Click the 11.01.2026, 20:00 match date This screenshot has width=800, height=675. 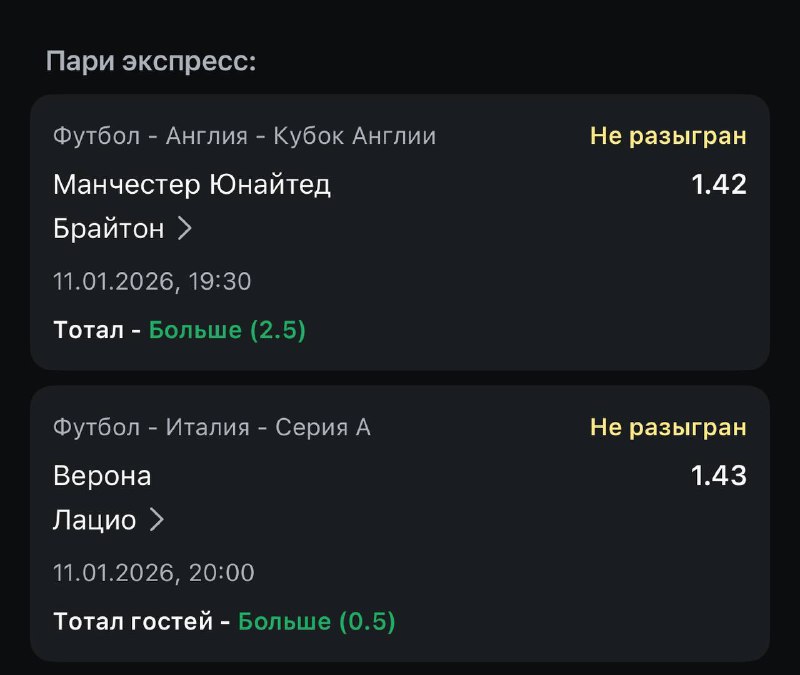pos(154,573)
